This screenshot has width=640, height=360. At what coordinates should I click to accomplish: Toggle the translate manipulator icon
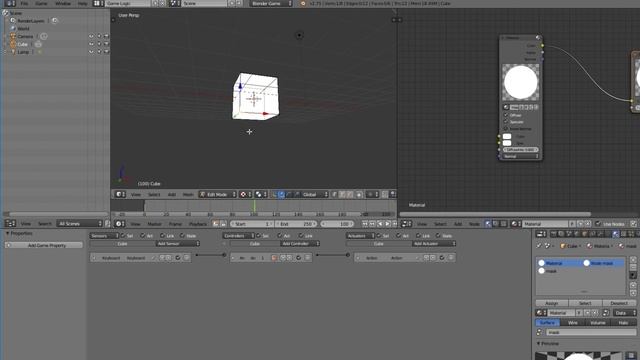(x=282, y=194)
